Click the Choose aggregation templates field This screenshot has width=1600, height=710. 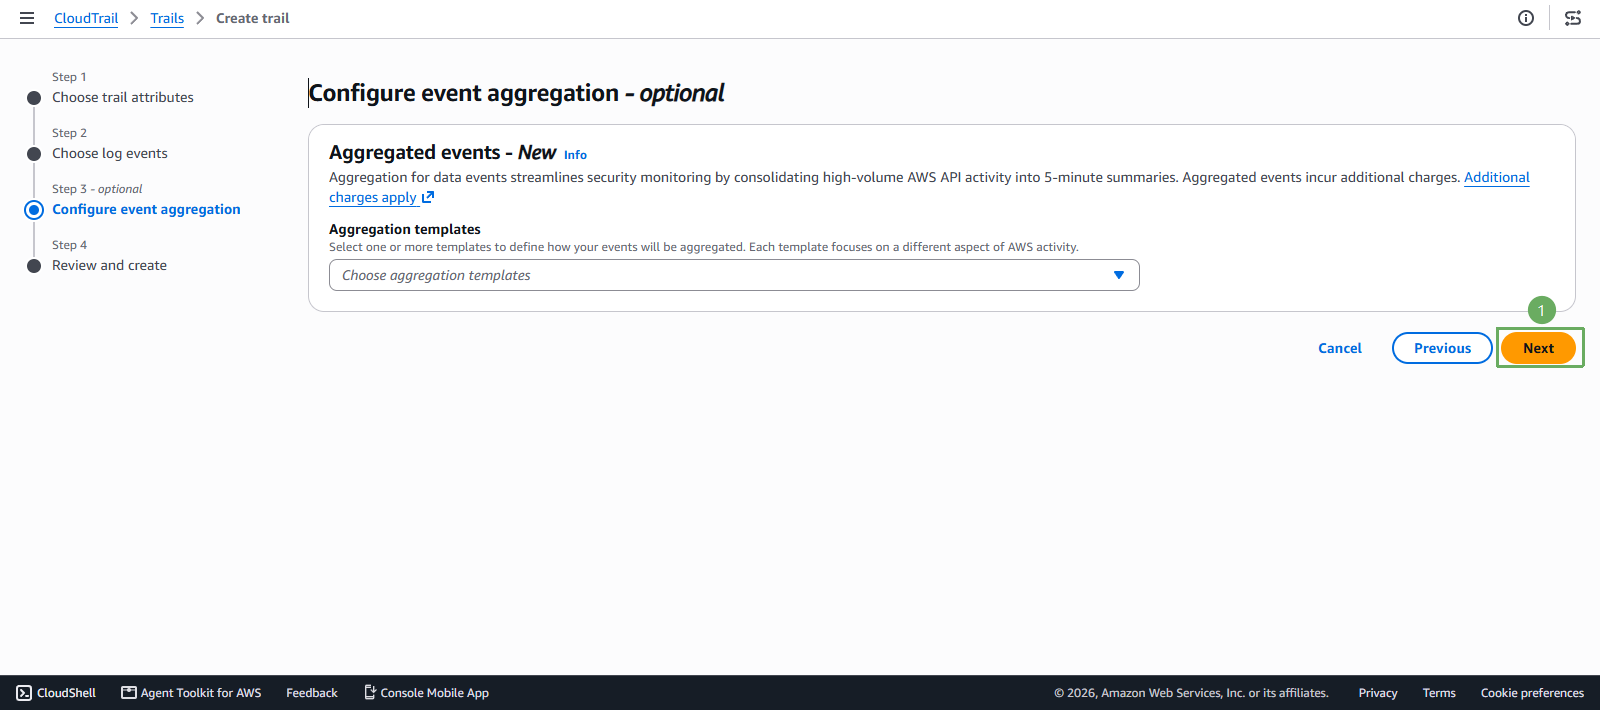[734, 275]
